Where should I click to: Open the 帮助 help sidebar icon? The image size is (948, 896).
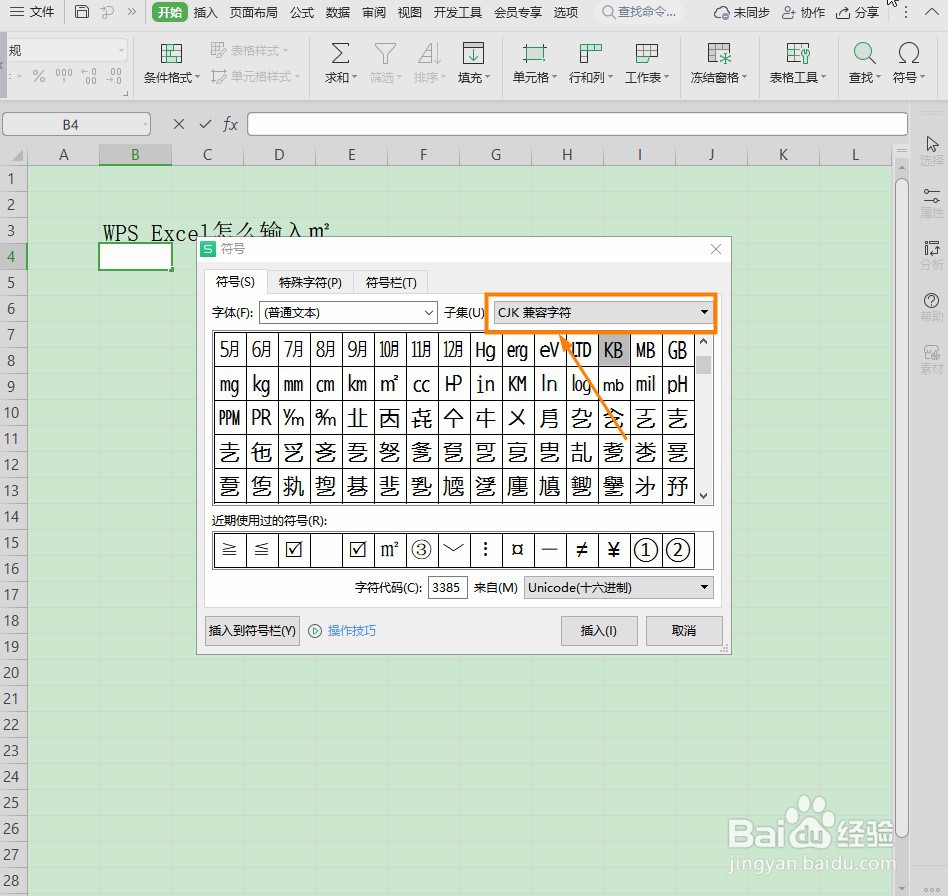point(932,307)
